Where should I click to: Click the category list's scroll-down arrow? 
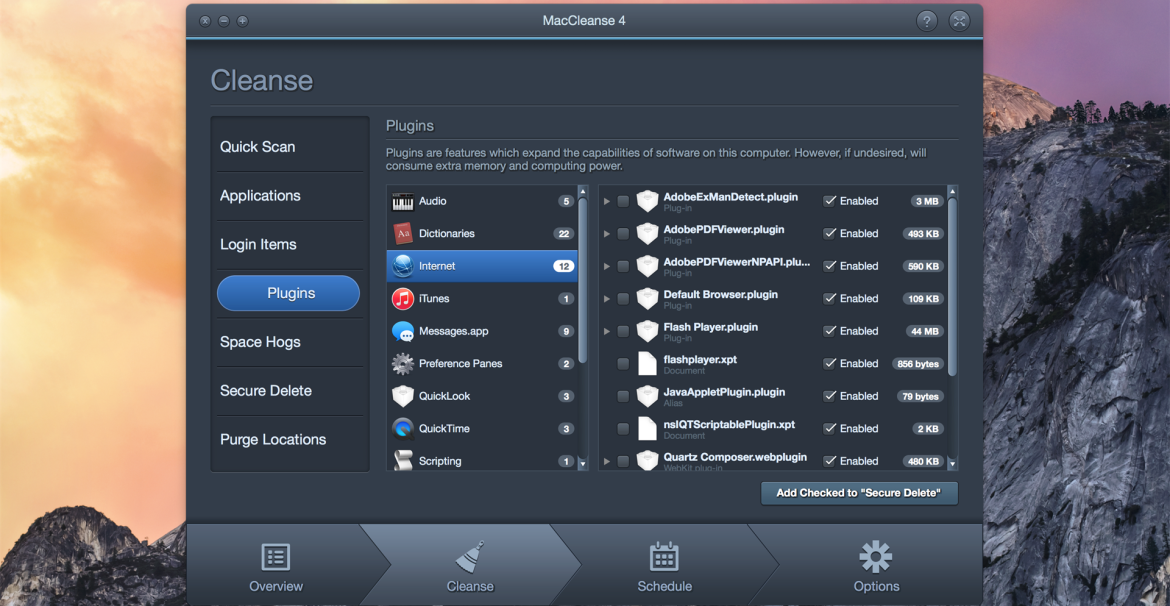tap(583, 464)
